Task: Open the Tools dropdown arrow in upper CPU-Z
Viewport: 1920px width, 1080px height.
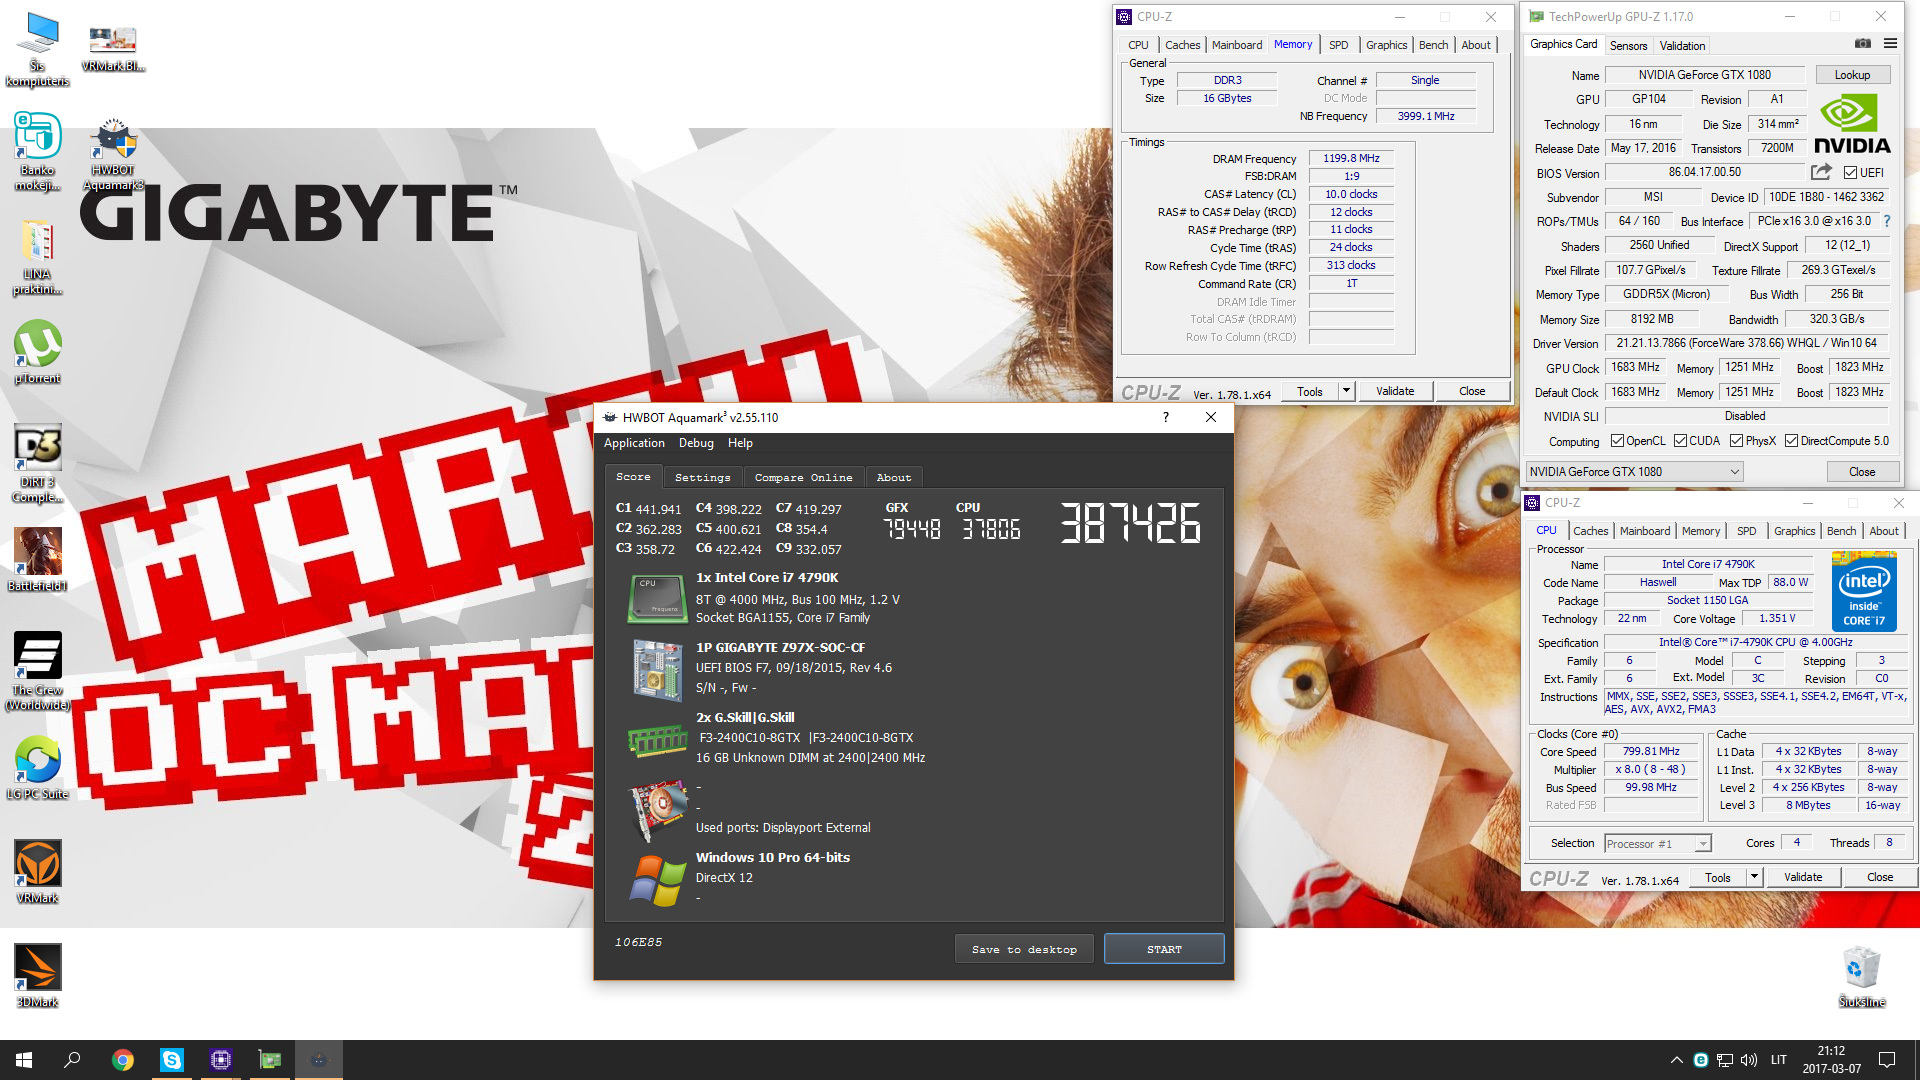Action: 1346,391
